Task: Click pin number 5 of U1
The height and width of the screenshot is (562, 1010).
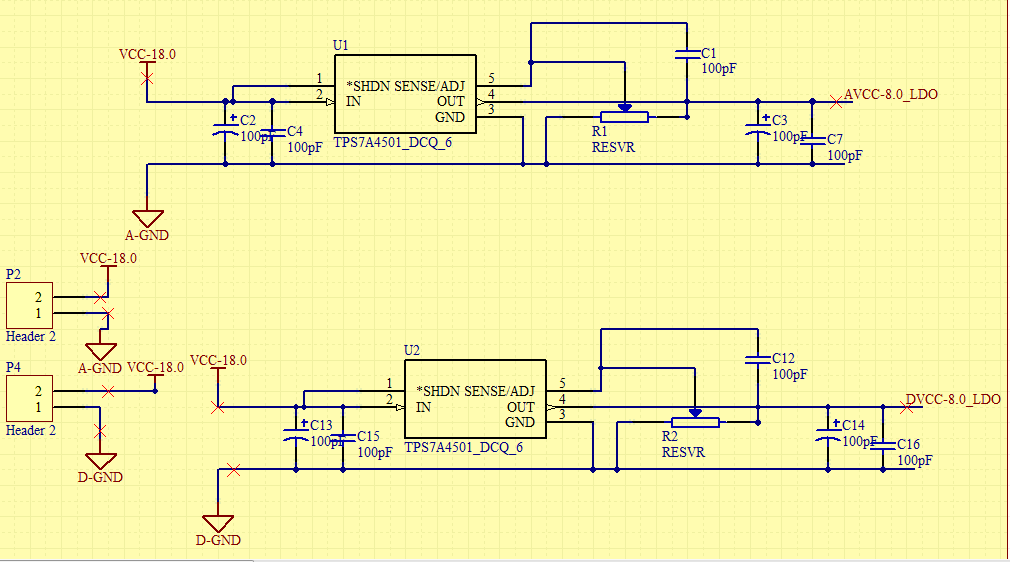Action: pyautogui.click(x=491, y=79)
